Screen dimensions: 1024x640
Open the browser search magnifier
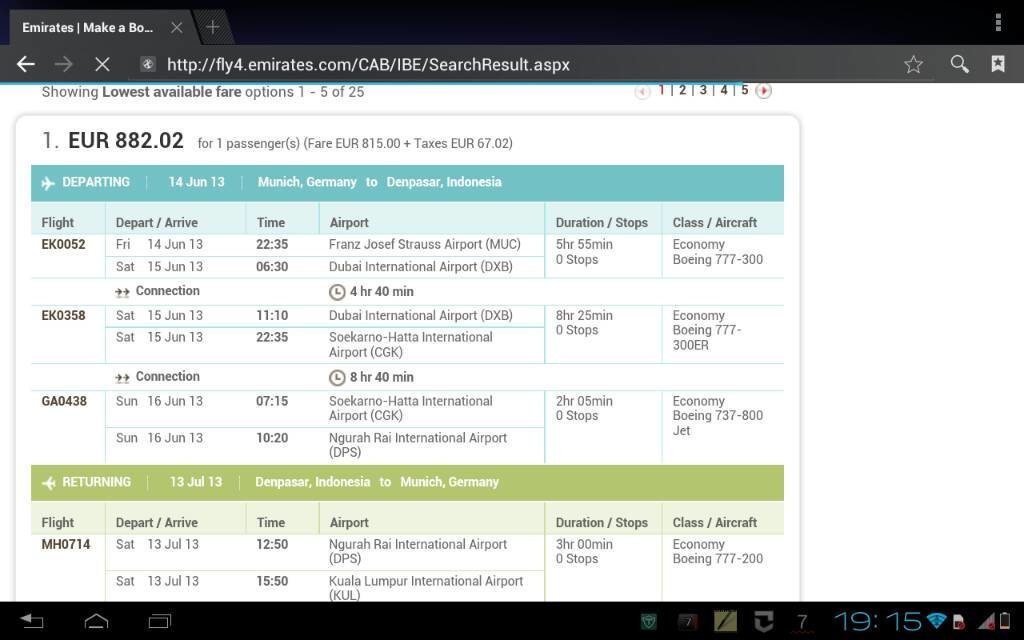click(959, 63)
